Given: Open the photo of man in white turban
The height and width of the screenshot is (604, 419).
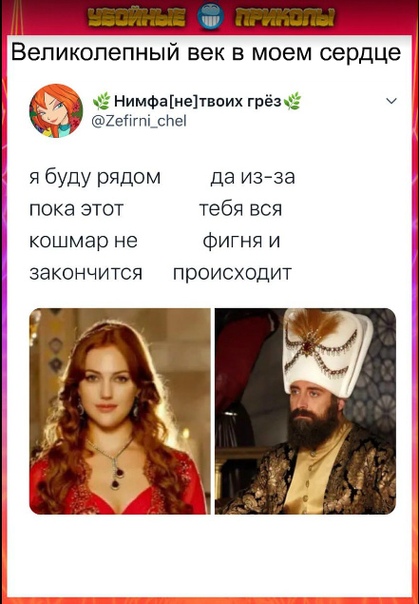Looking at the screenshot, I should tap(305, 411).
